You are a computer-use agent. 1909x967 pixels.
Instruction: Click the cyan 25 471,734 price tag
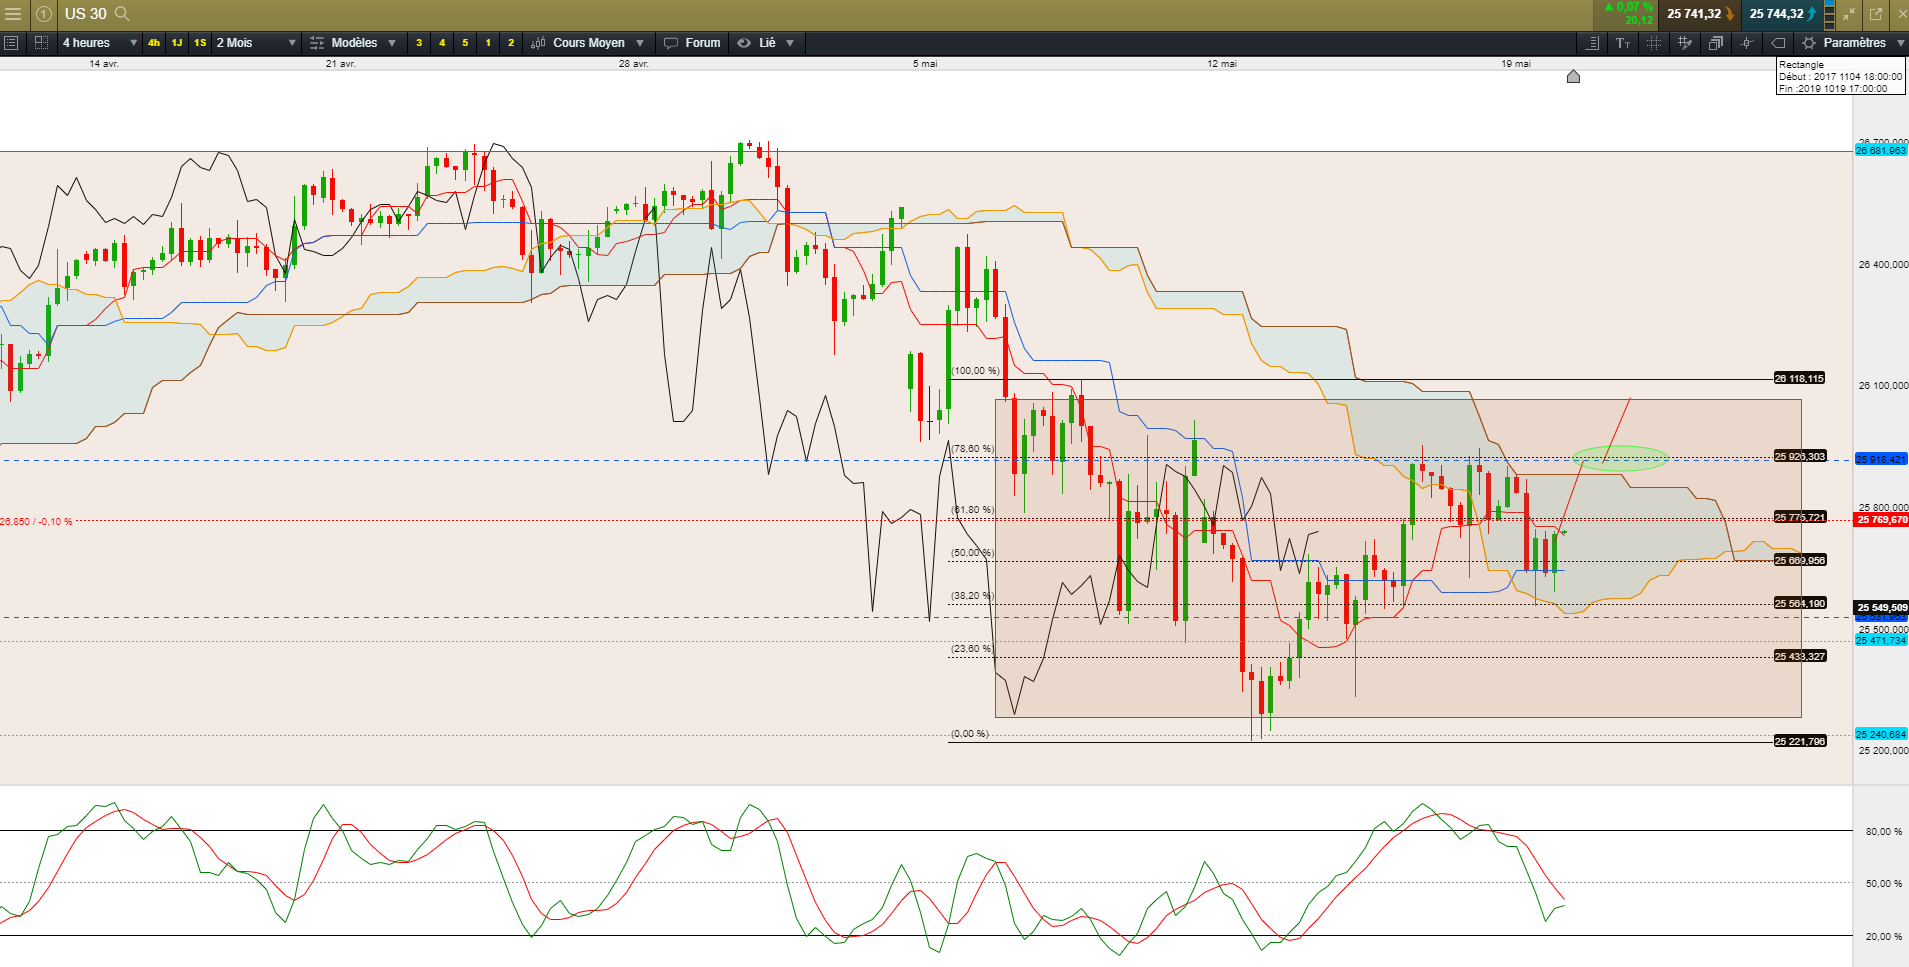click(x=1881, y=640)
